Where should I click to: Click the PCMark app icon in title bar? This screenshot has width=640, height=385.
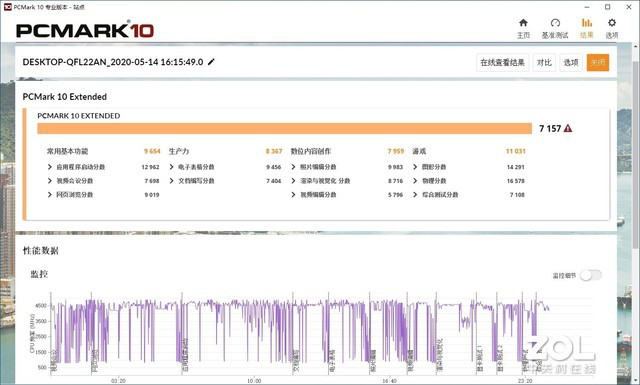tap(7, 7)
